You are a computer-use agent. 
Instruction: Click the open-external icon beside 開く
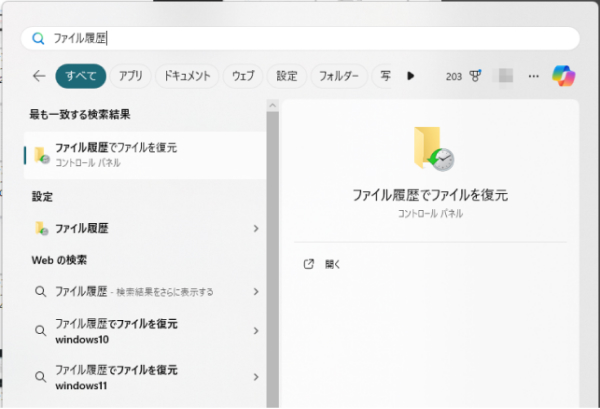coord(308,264)
